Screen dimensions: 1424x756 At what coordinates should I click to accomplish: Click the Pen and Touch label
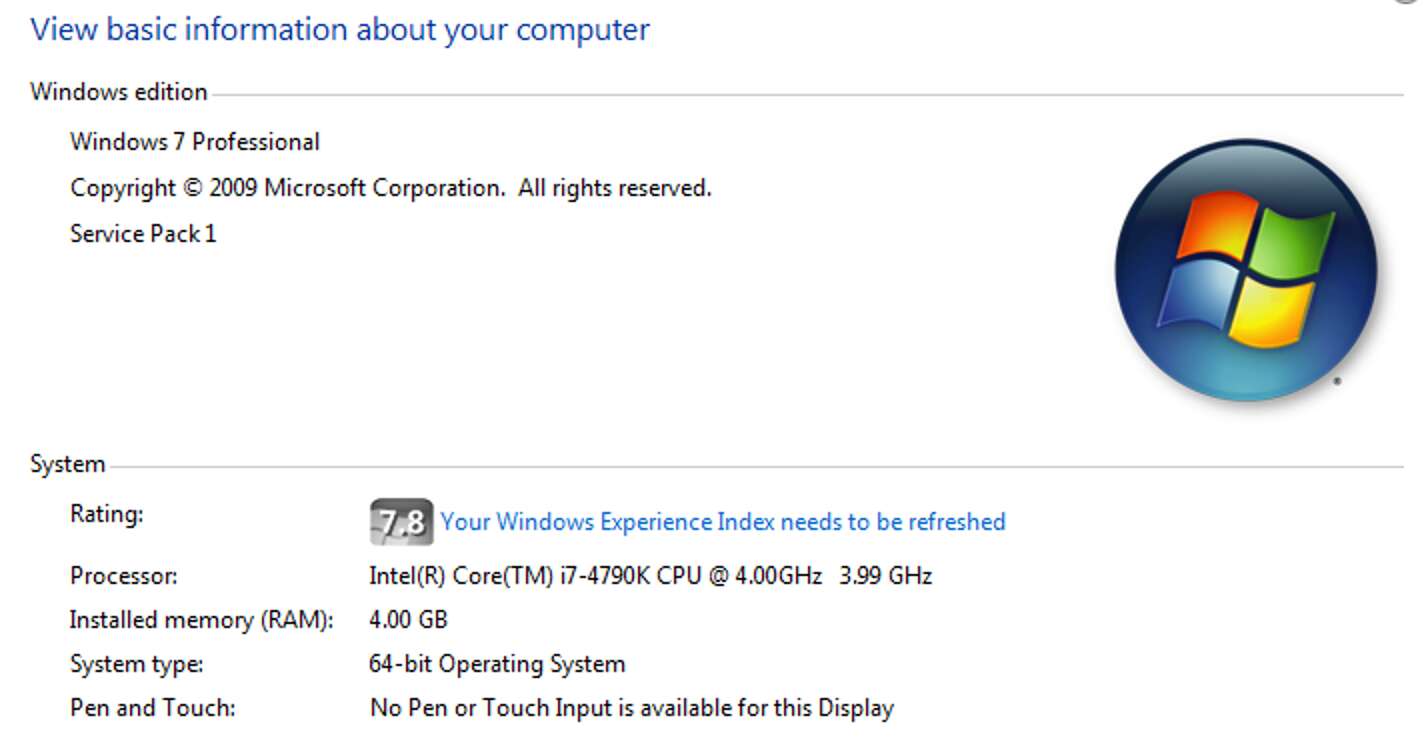pos(152,709)
